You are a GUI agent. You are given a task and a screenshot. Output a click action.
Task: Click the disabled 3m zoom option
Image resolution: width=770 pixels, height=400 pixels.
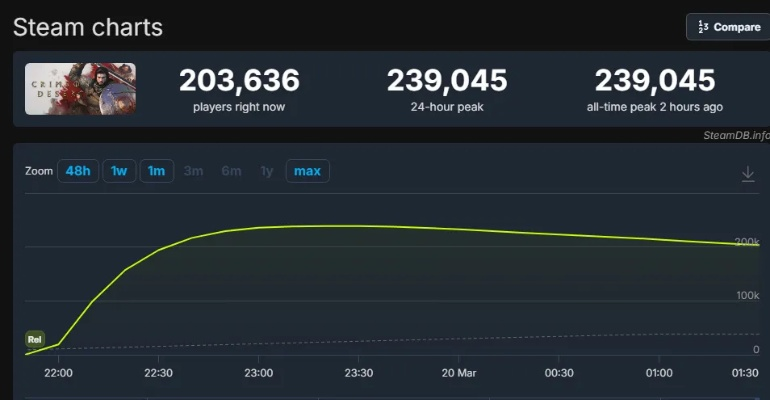[x=193, y=171]
